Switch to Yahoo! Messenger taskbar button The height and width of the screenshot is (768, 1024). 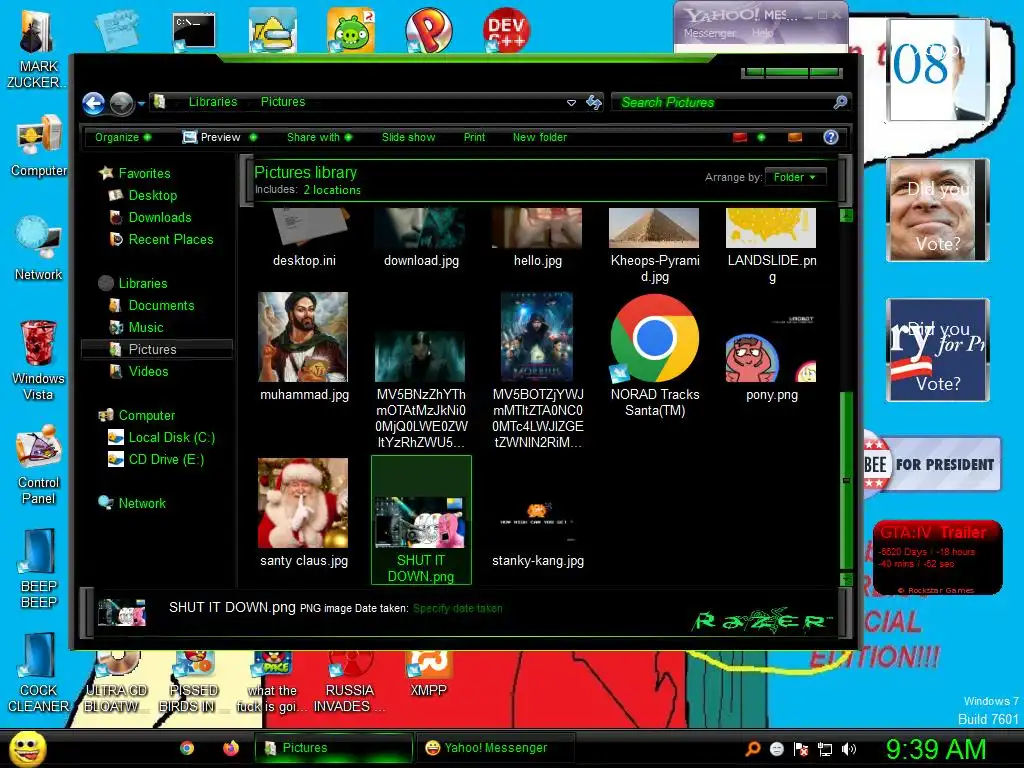click(495, 748)
